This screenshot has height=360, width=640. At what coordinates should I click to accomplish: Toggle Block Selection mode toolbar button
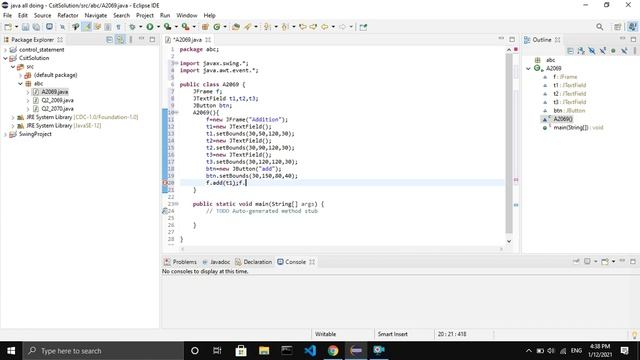pos(108,27)
